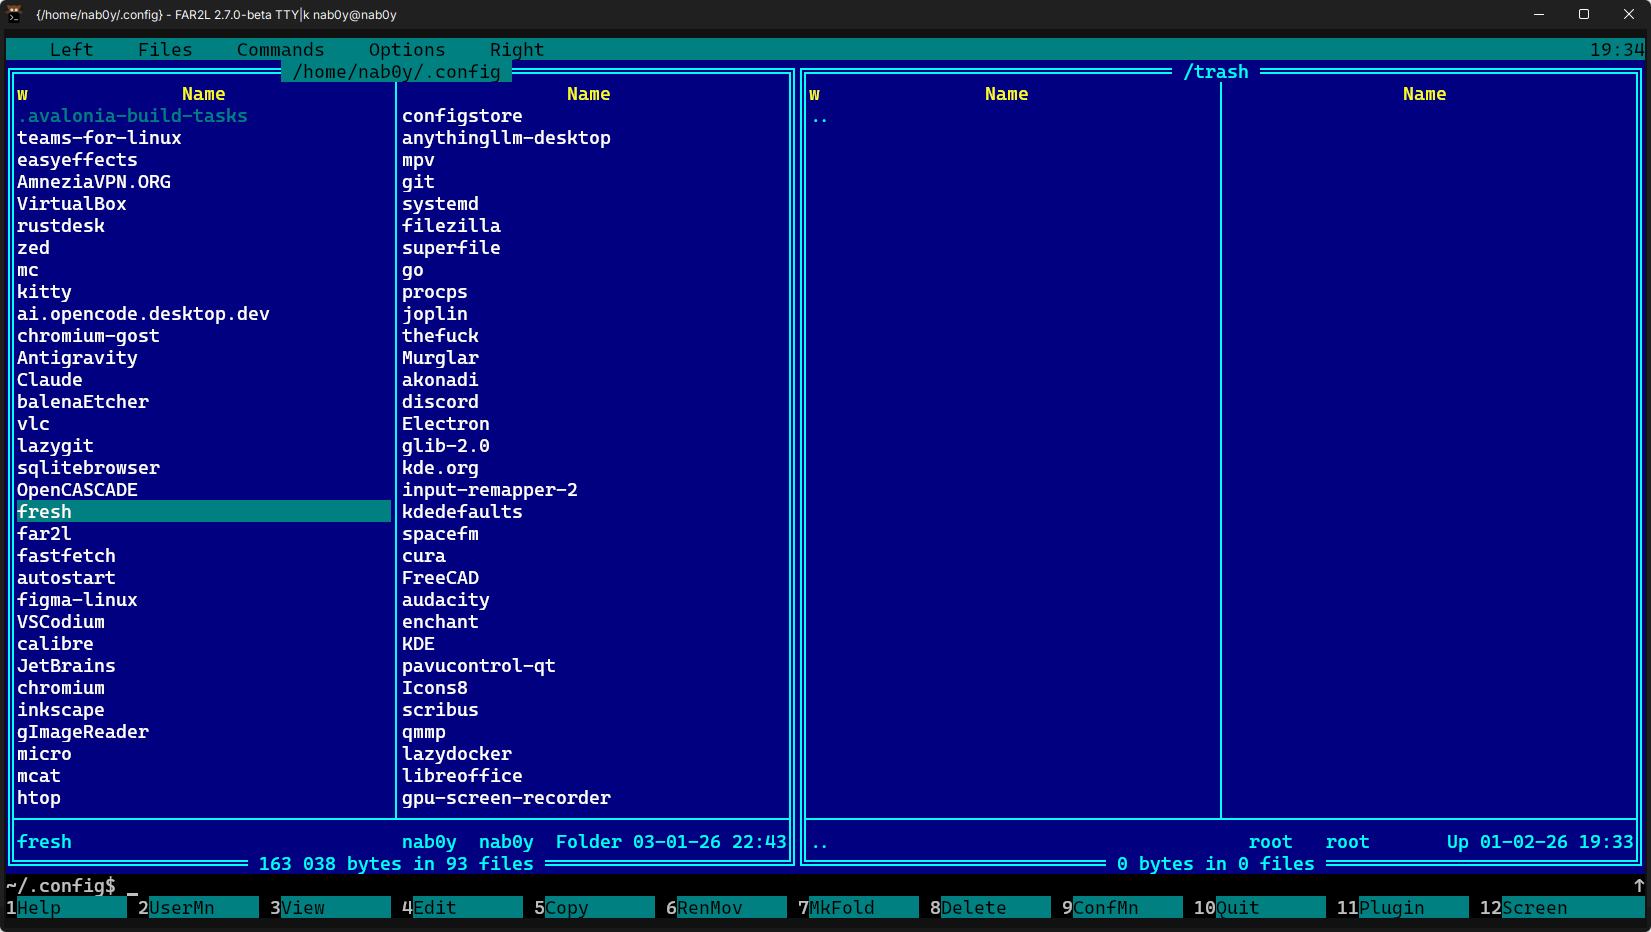This screenshot has height=932, width=1651.
Task: Click the command line input prompt
Action: (x=400, y=886)
